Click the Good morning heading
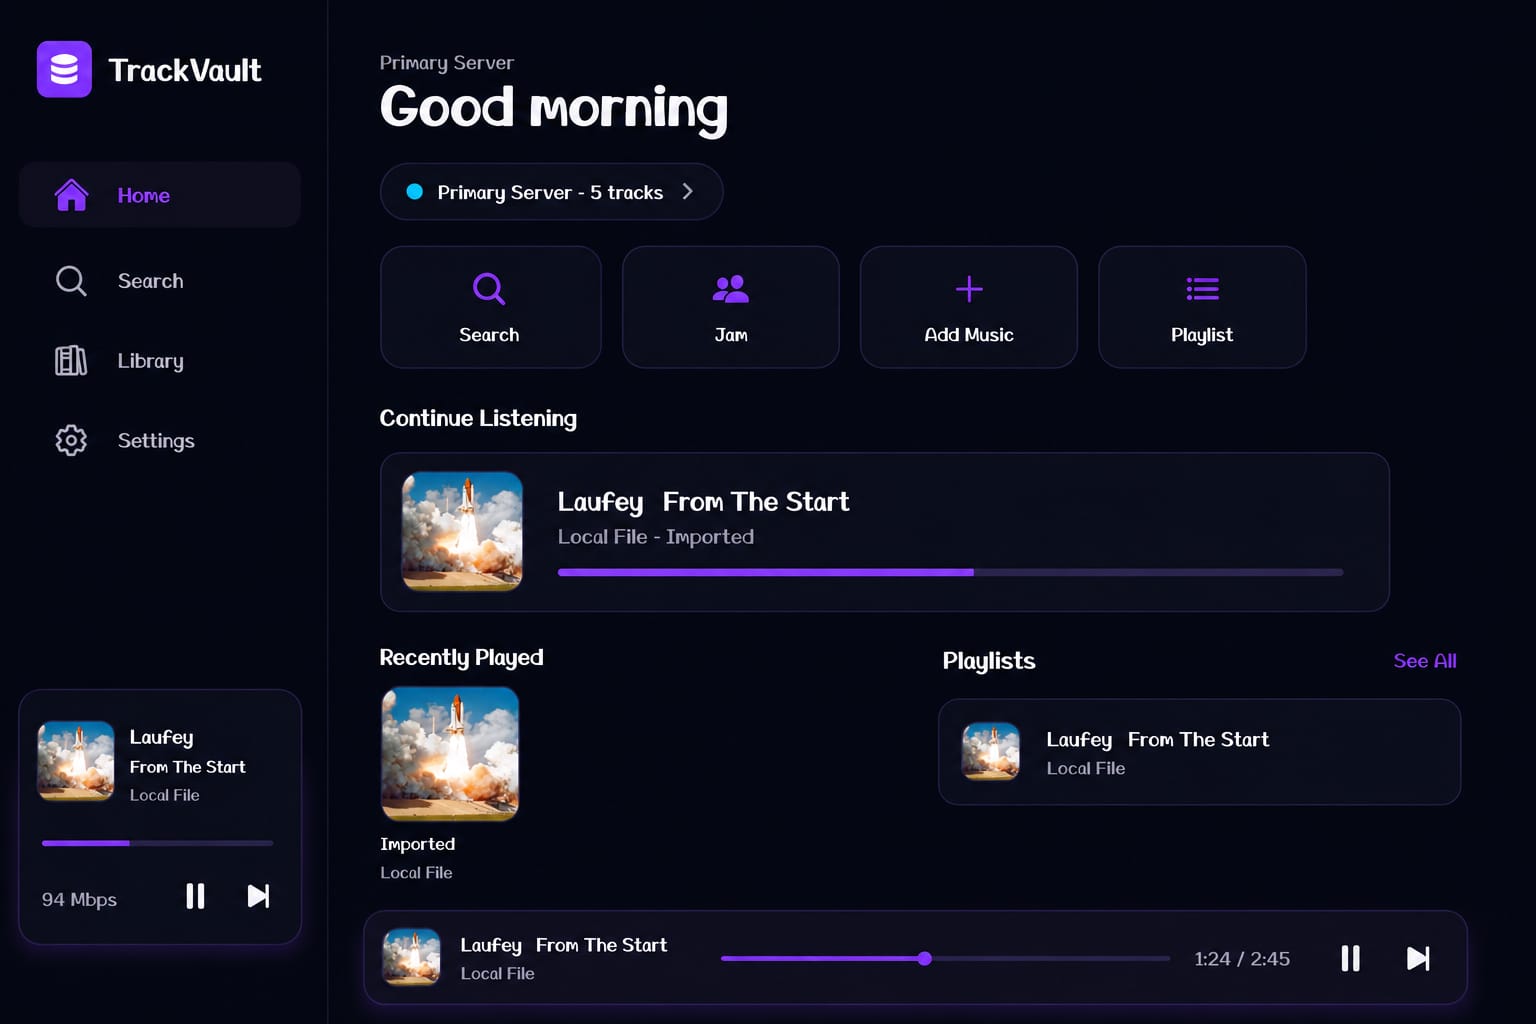1536x1024 pixels. [554, 107]
